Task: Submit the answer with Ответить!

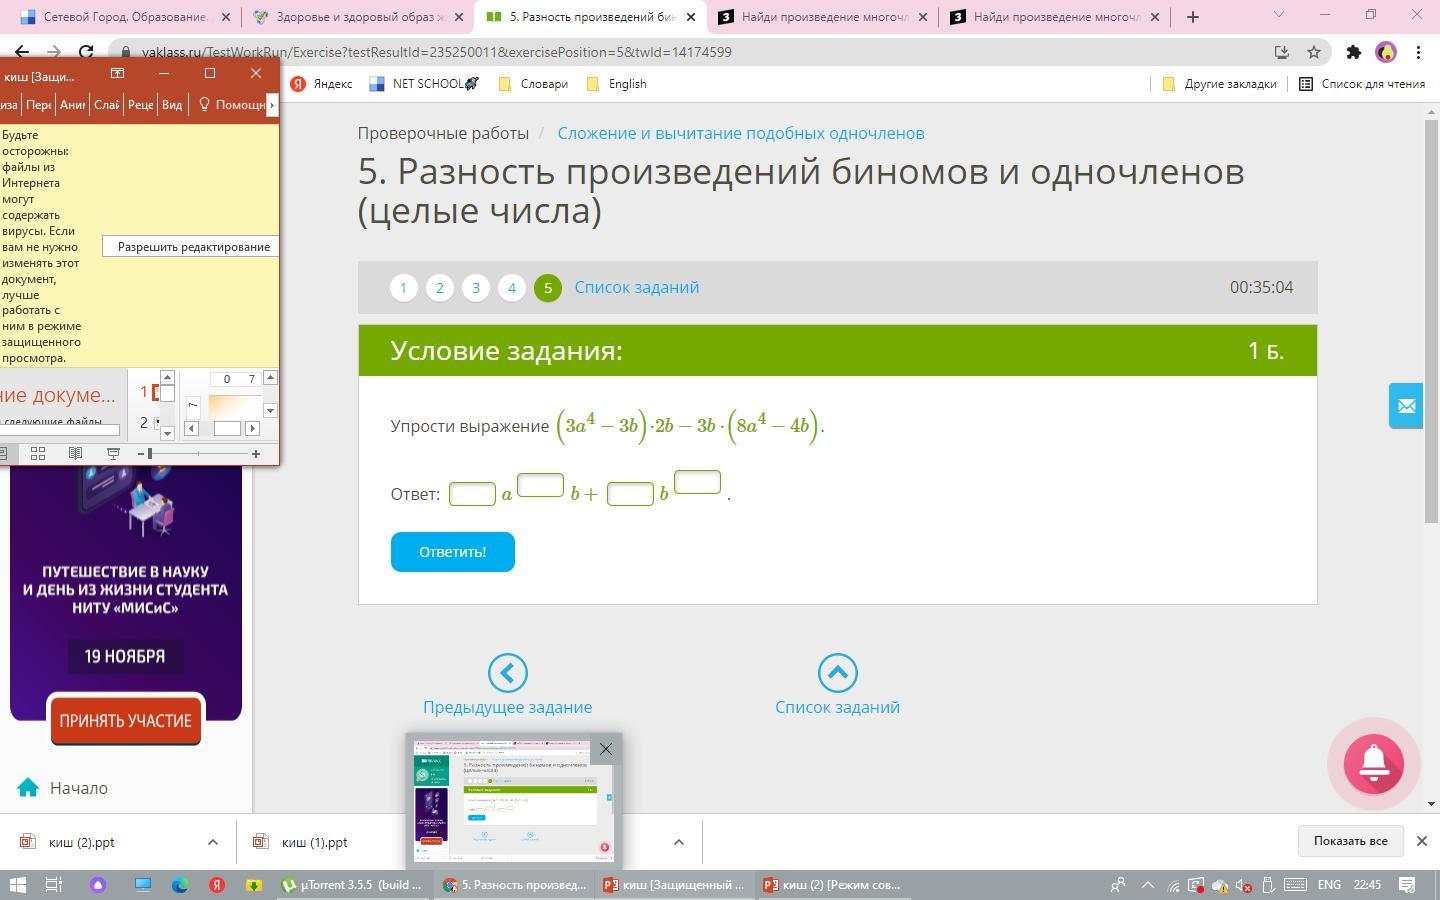Action: point(453,552)
